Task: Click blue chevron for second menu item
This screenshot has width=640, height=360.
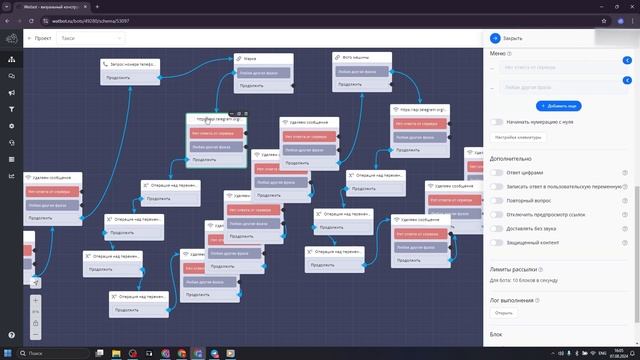Action: click(x=627, y=80)
